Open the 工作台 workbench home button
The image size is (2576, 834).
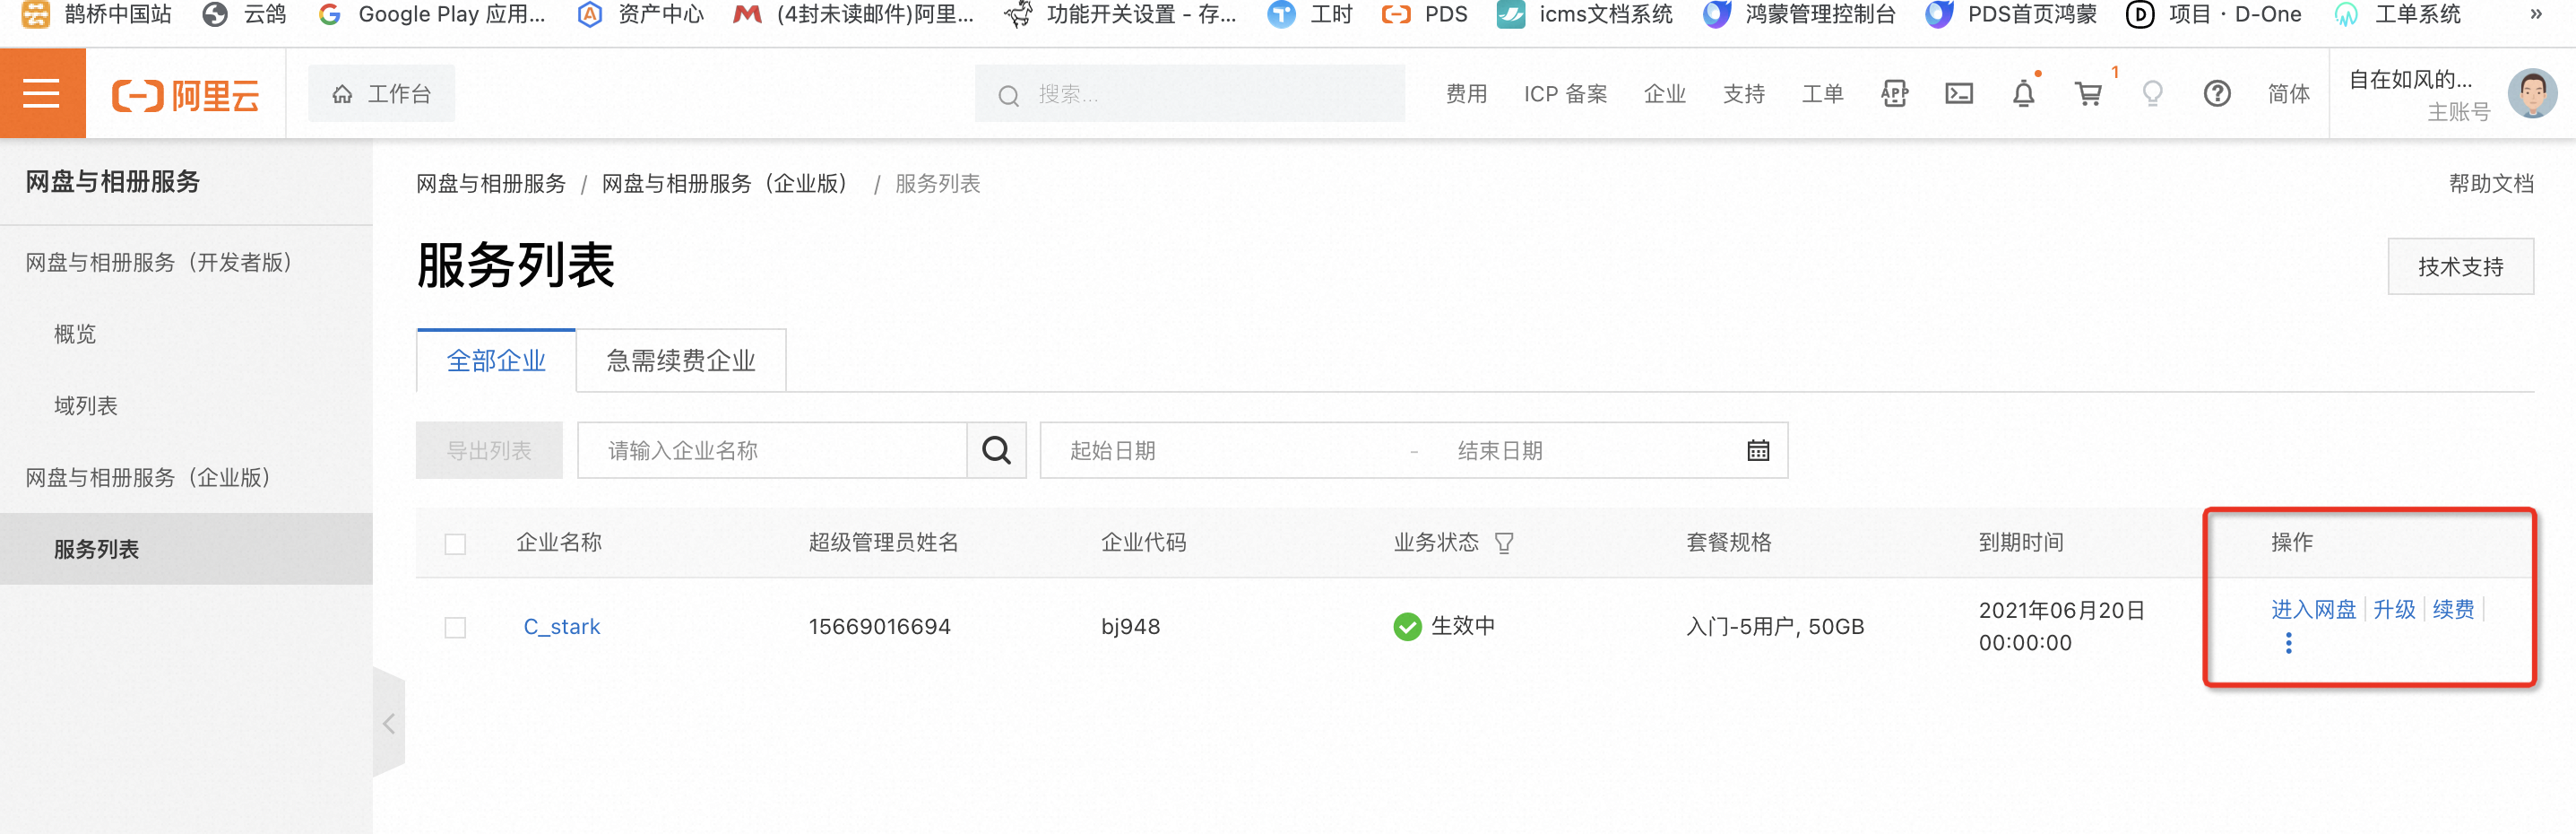coord(381,94)
